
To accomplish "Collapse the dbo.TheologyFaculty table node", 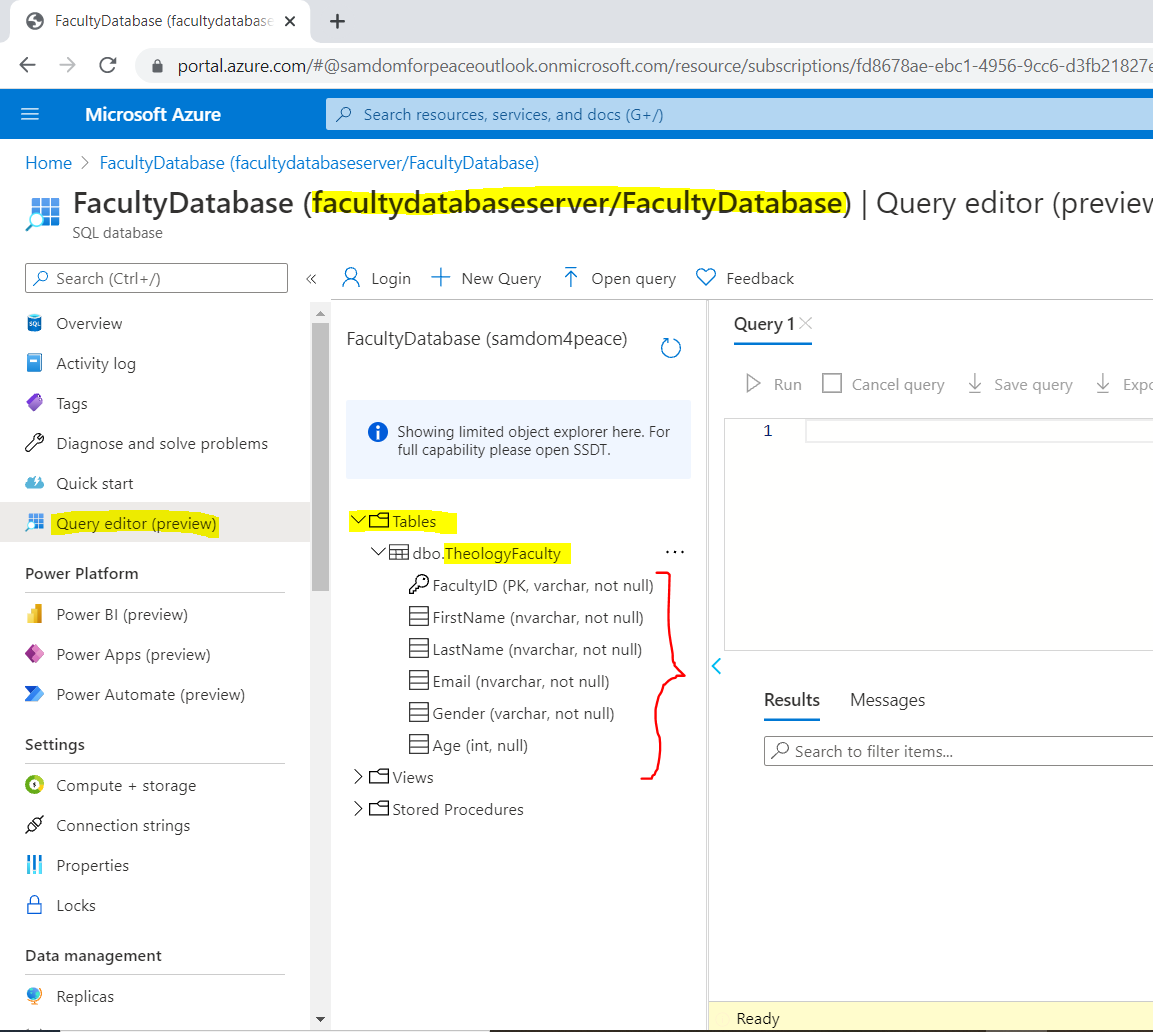I will [x=378, y=551].
